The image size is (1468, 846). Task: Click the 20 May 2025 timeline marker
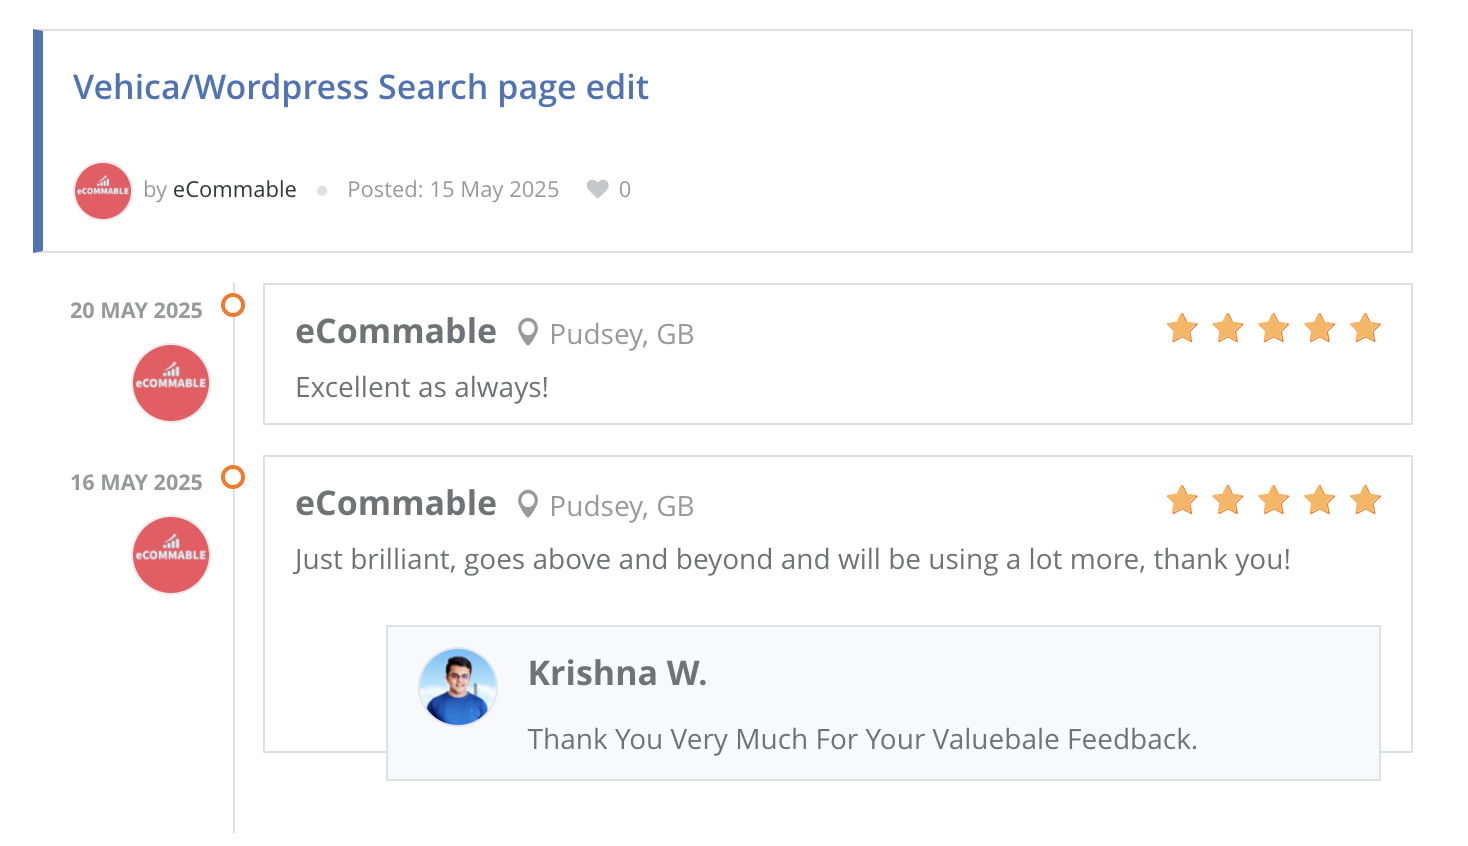point(233,305)
